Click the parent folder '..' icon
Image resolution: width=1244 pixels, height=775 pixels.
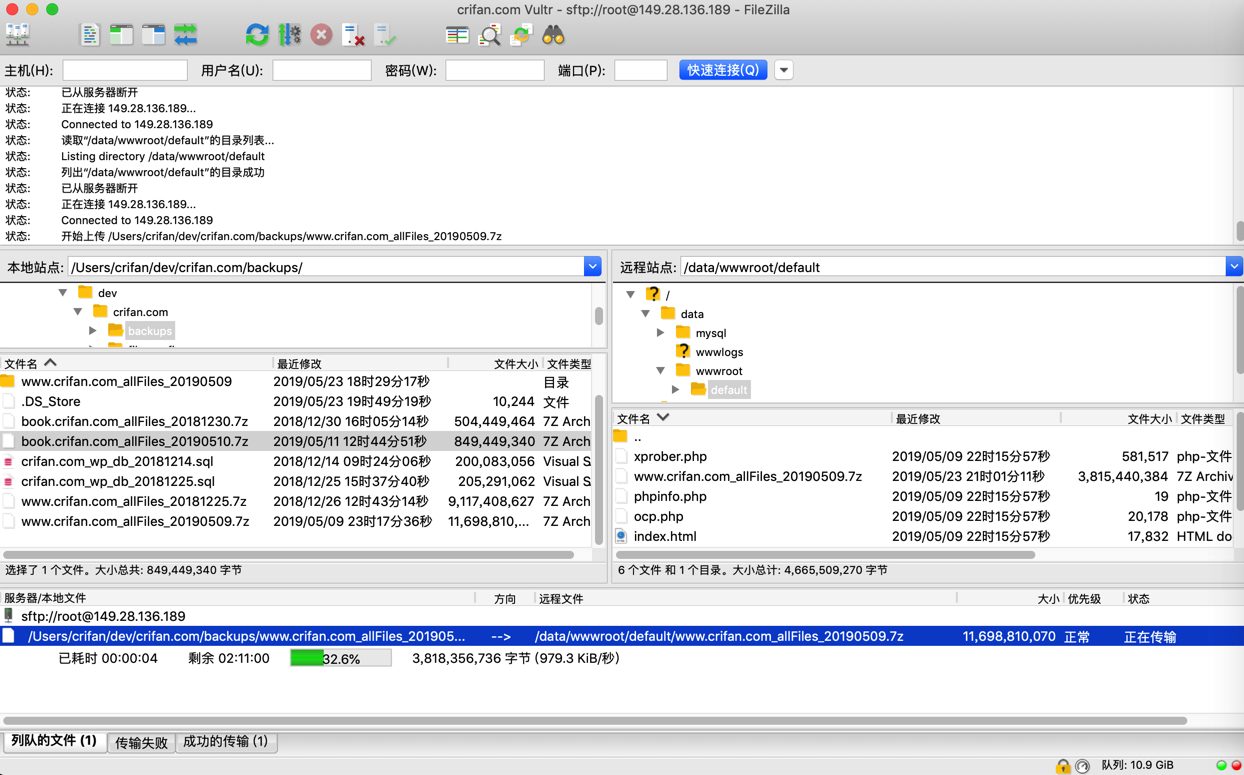621,437
